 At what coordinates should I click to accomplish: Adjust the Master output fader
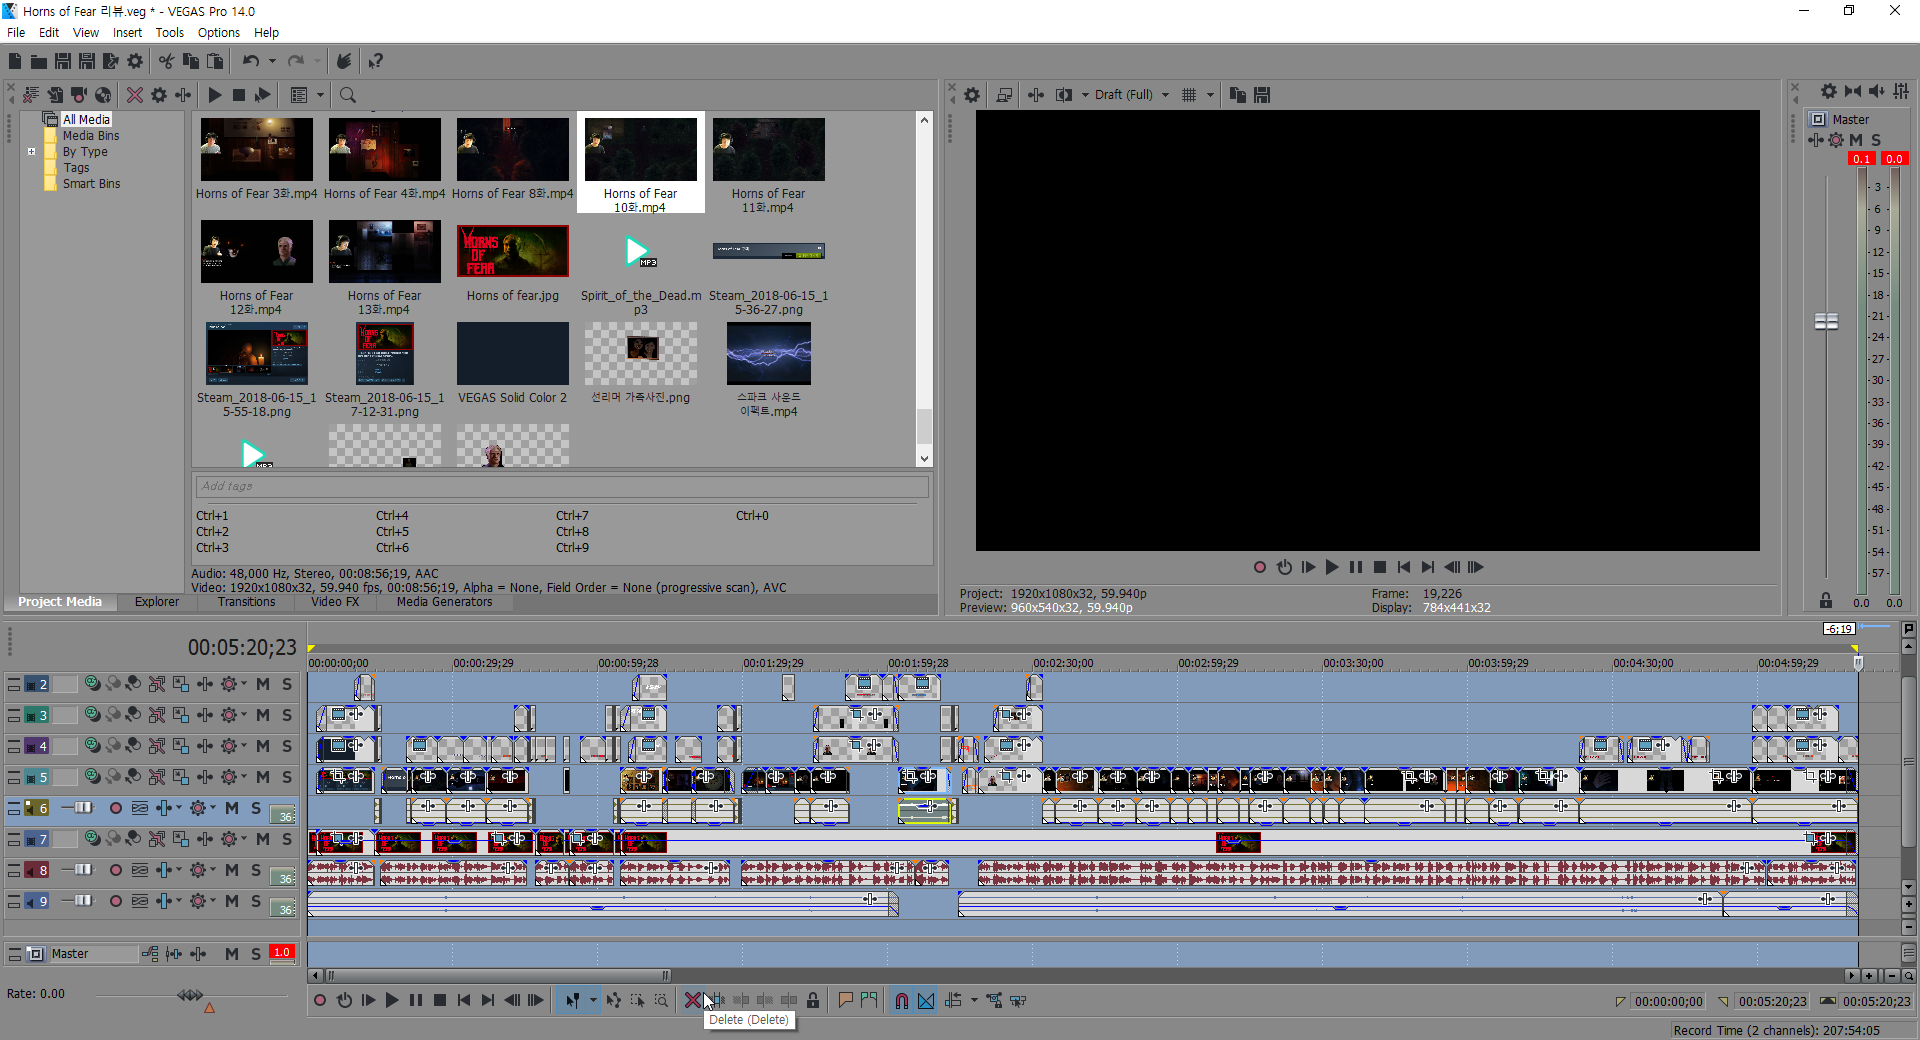[x=1826, y=321]
